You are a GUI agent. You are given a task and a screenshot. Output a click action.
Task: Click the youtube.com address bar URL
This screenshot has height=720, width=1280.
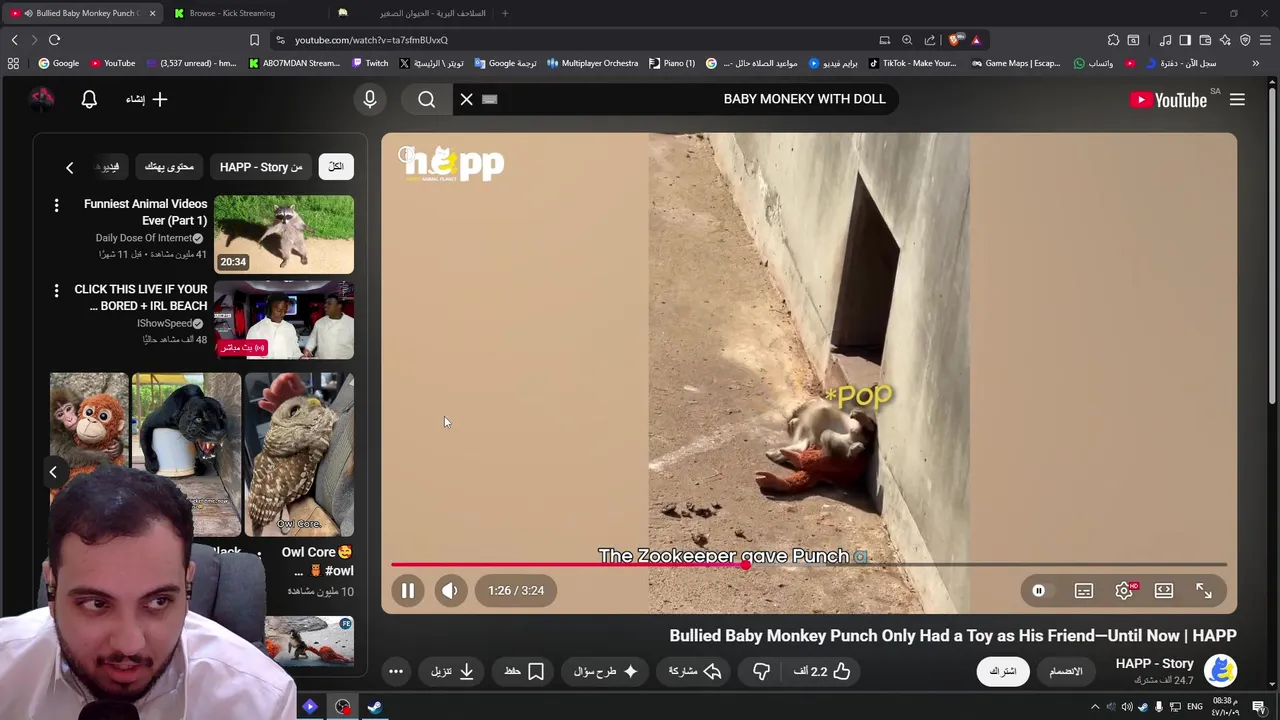[x=371, y=40]
